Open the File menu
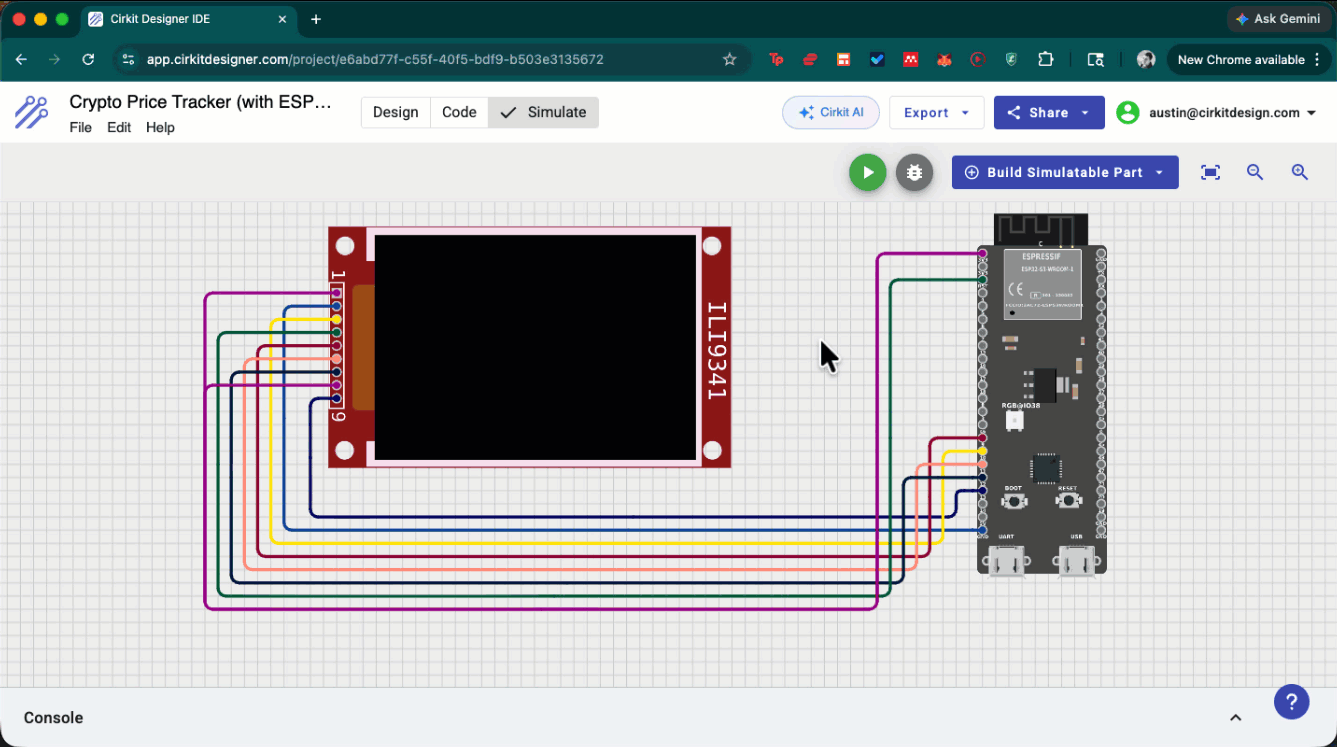Screen dimensions: 1337x747 tap(80, 127)
